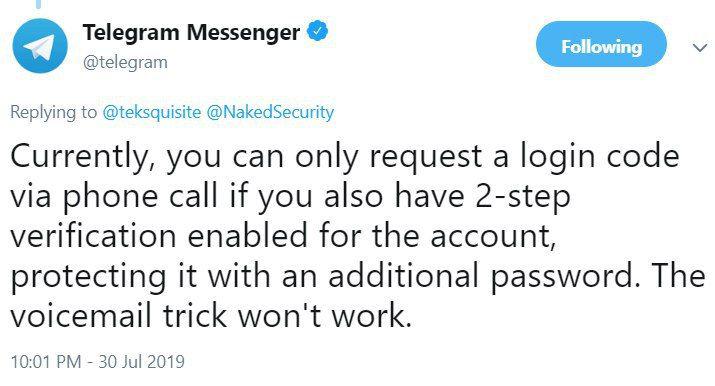Click the word "Messenger" in account name
Screen dimensions: 715x386
243,33
